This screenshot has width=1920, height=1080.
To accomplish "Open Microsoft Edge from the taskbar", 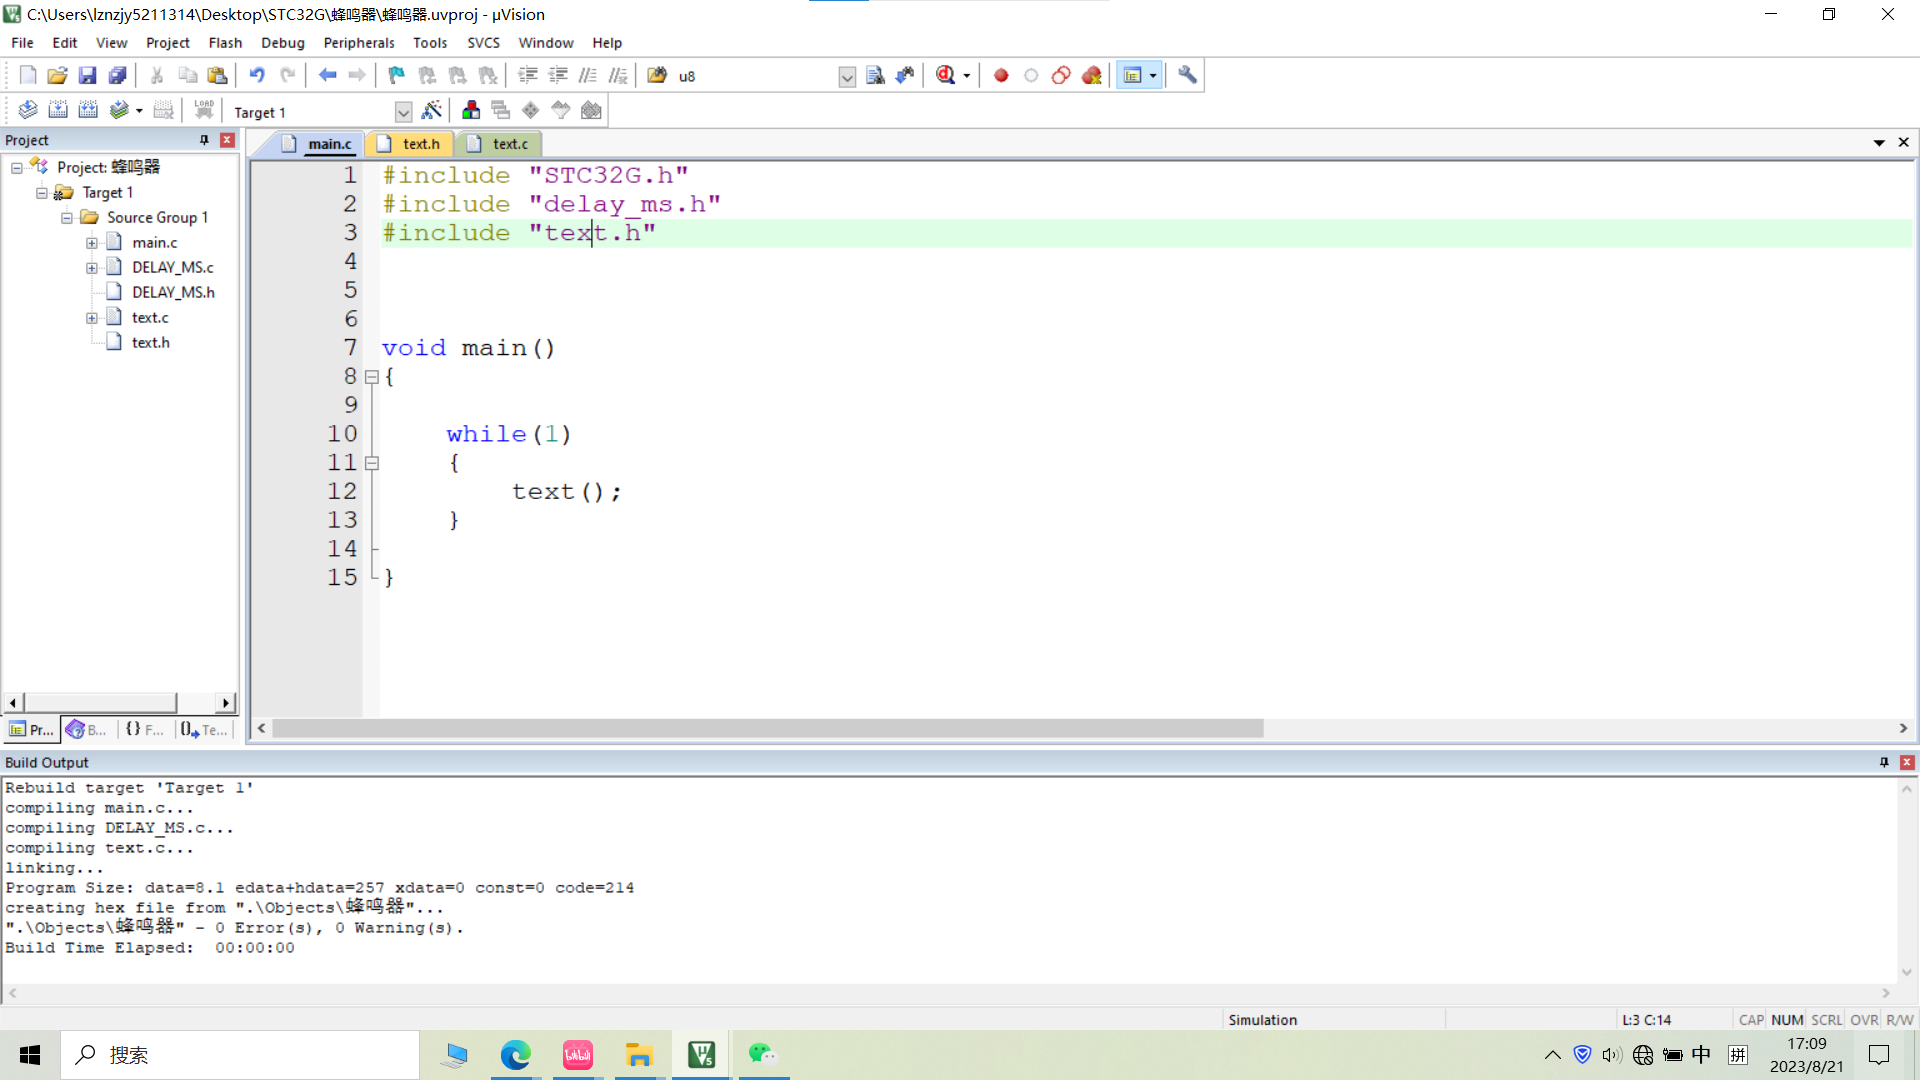I will (515, 1055).
